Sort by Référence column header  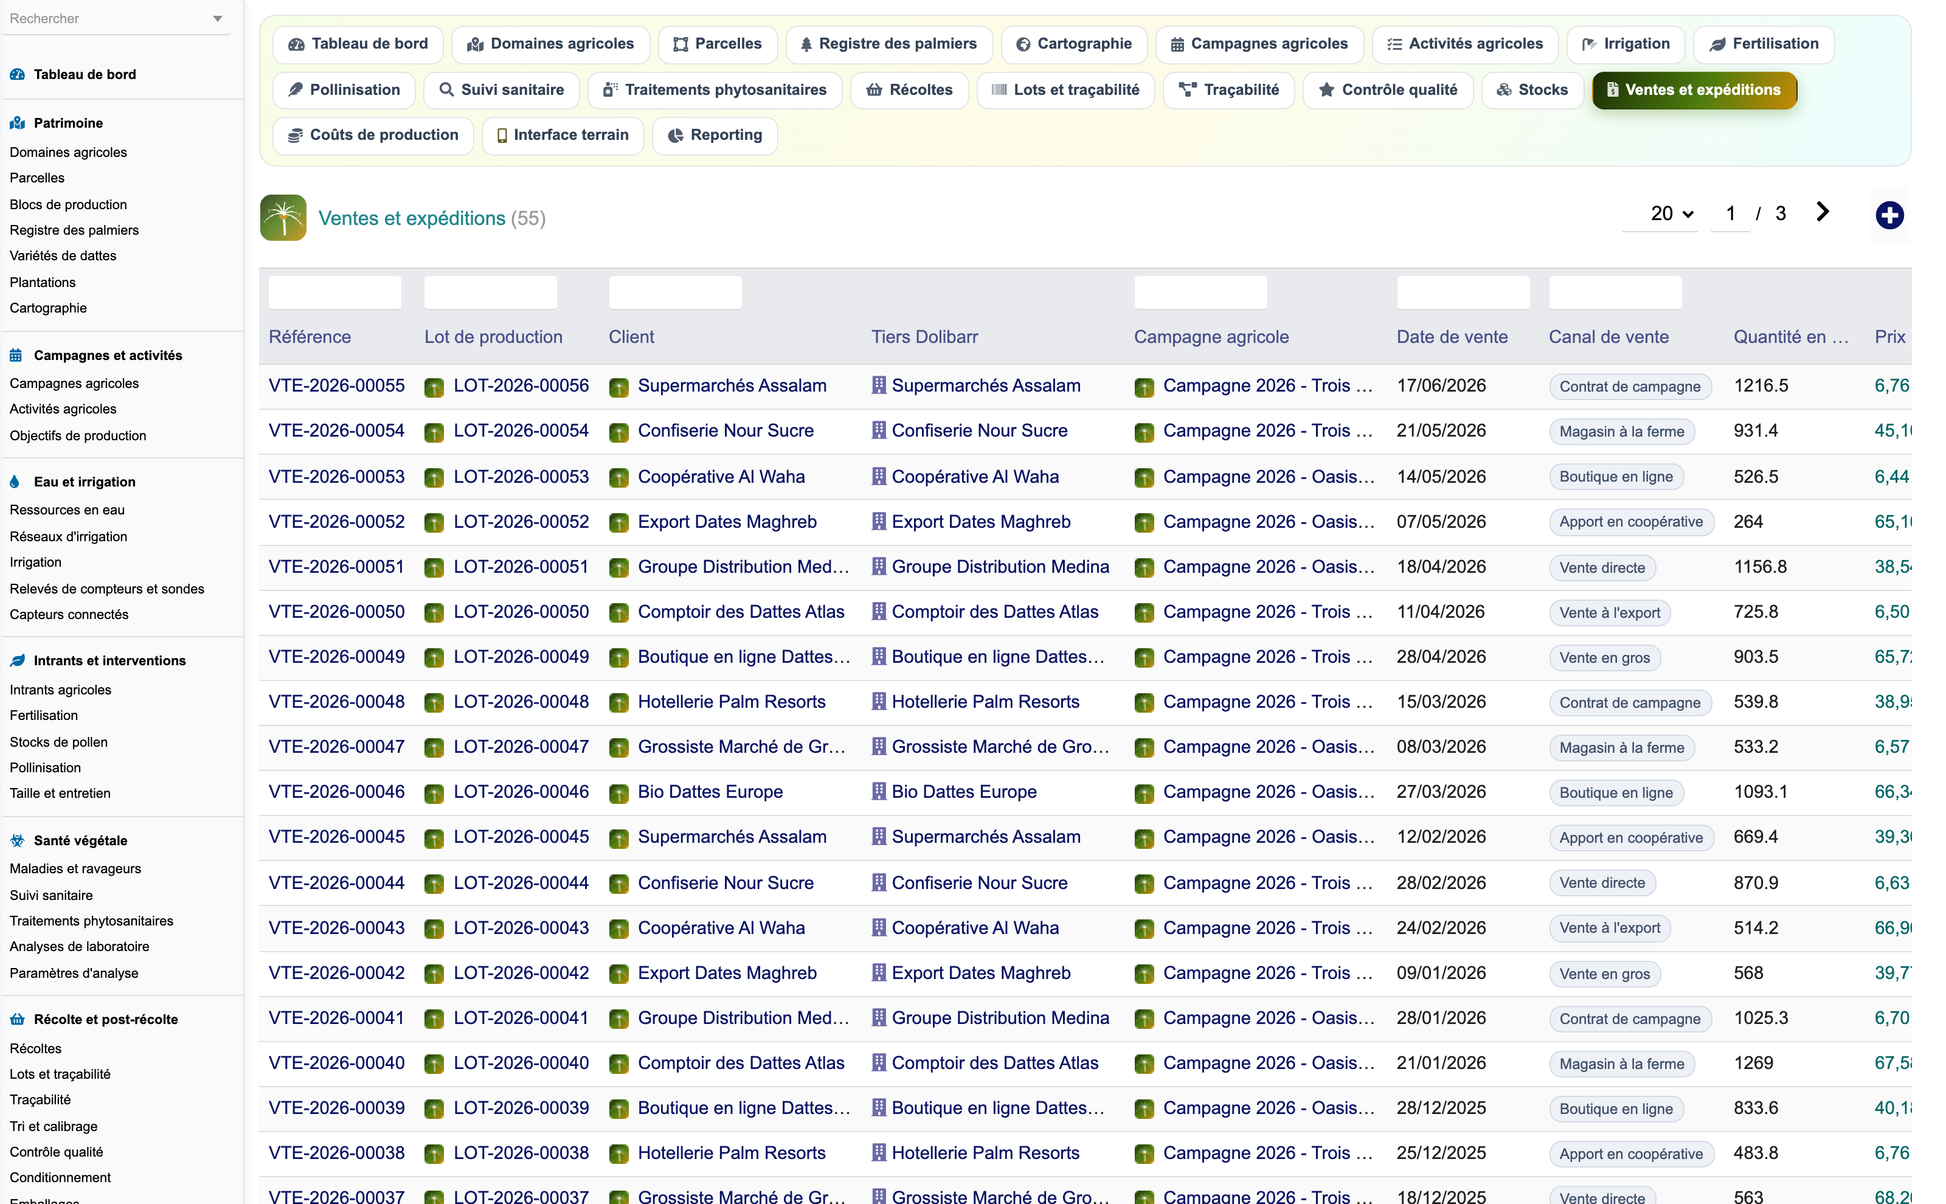[310, 337]
